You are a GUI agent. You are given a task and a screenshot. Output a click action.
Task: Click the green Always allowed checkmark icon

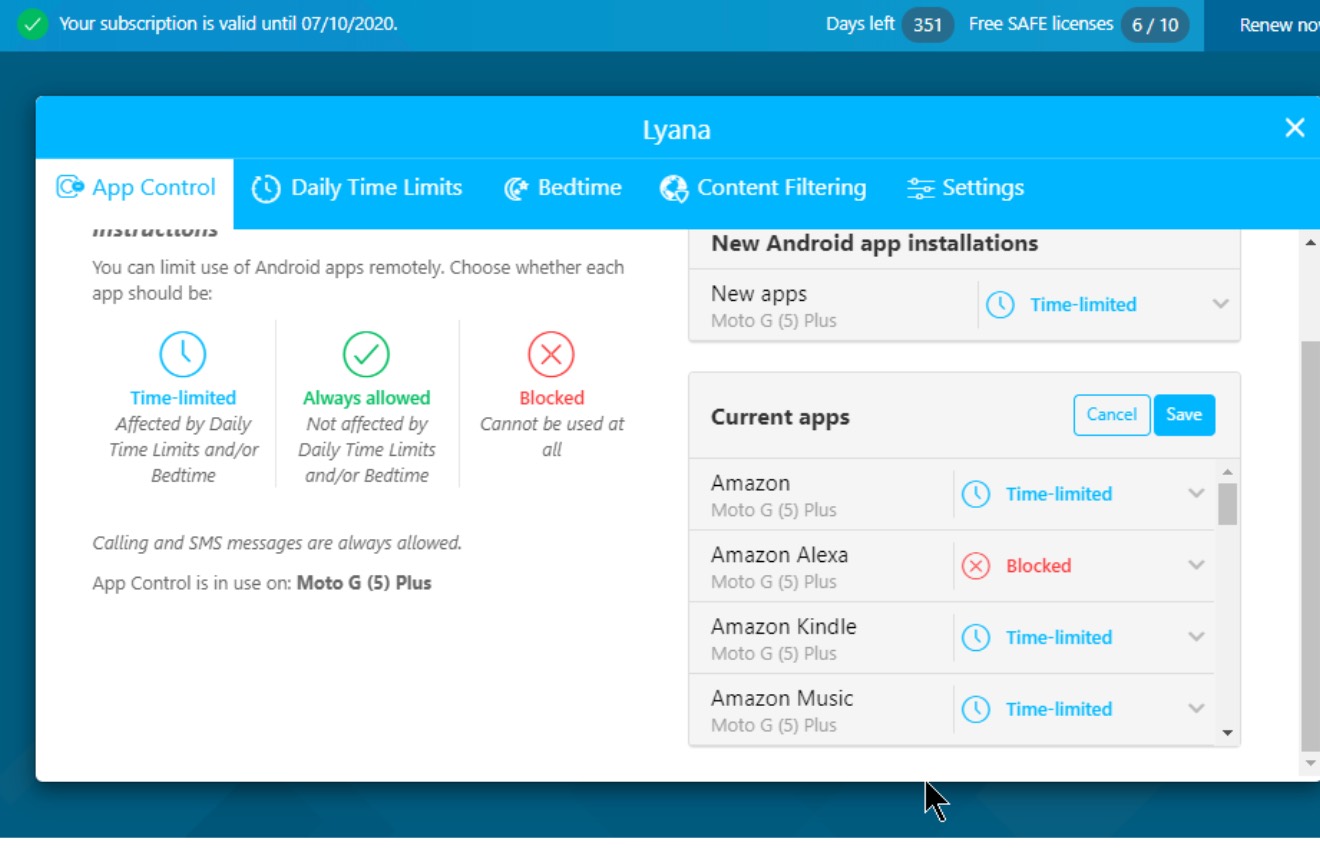click(366, 354)
